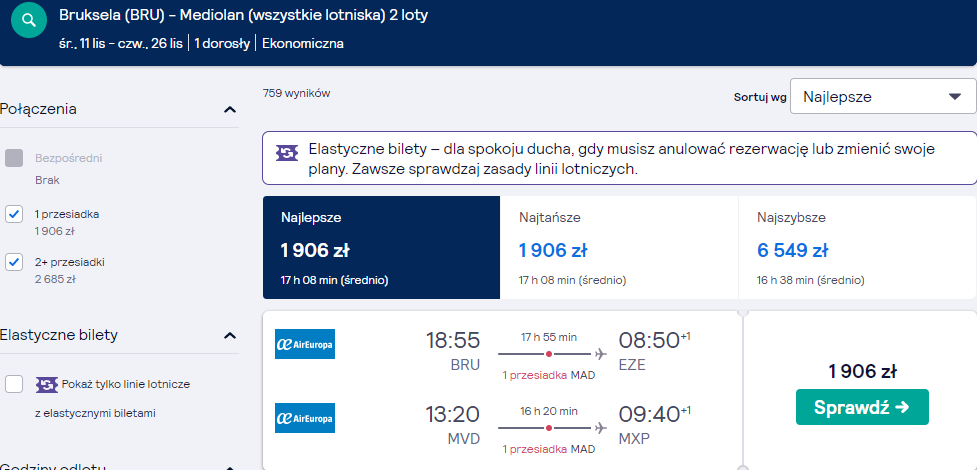
Task: Click the disabled Bezpośredni checkbox
Action: pos(14,158)
